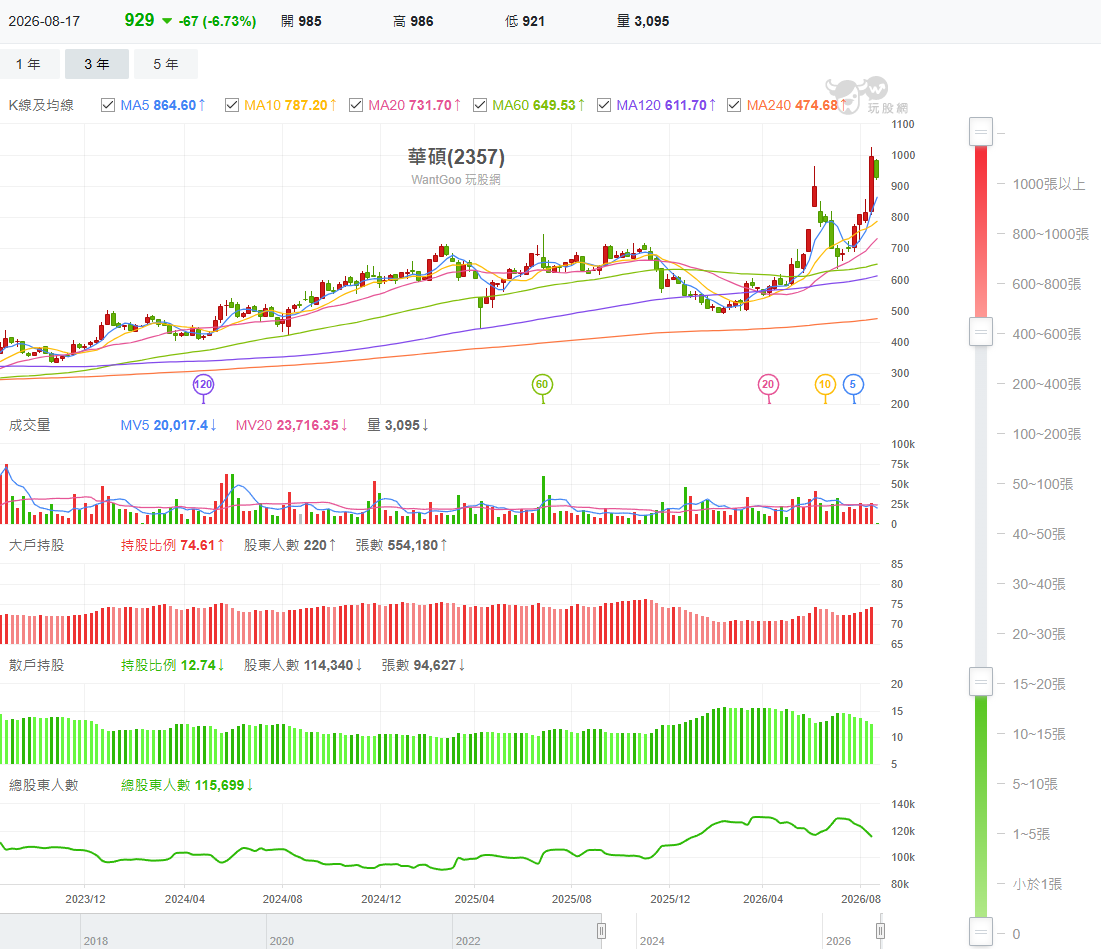Click the date 2026-08-17 in header
This screenshot has height=950, width=1103.
point(44,21)
